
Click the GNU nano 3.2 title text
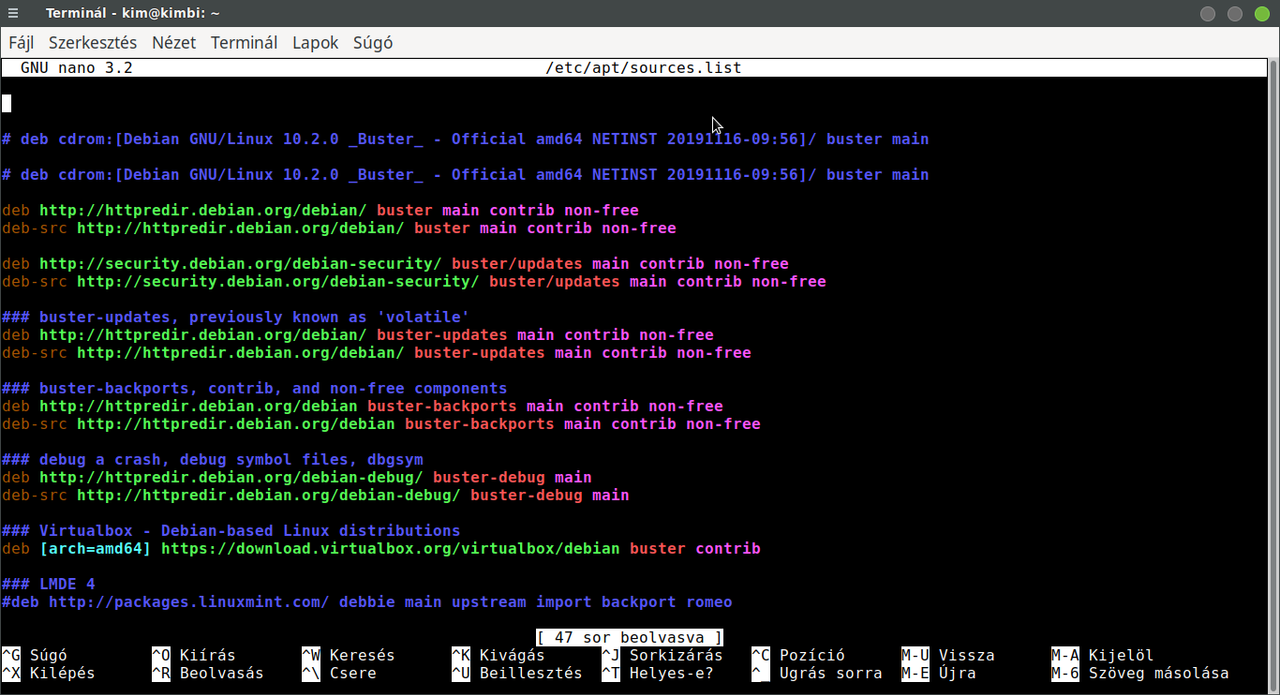[x=76, y=68]
